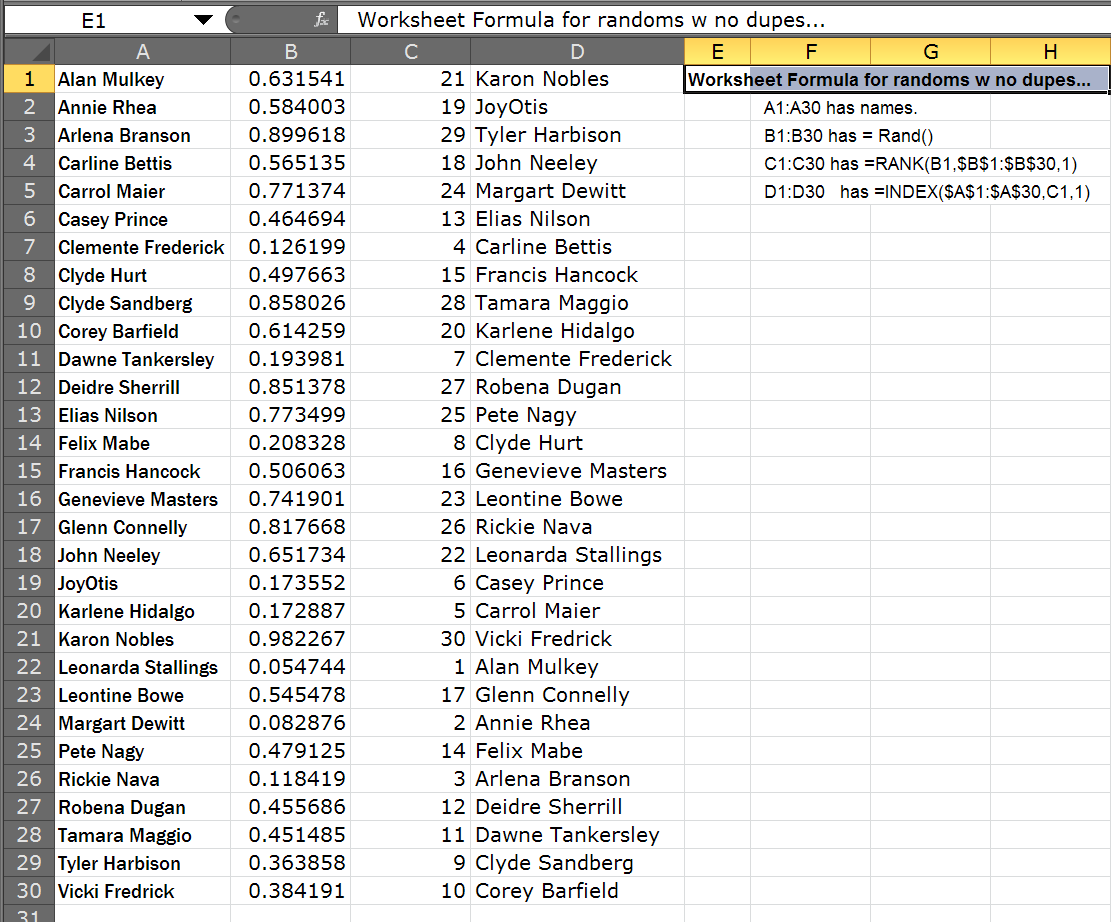Select column C header

410,52
